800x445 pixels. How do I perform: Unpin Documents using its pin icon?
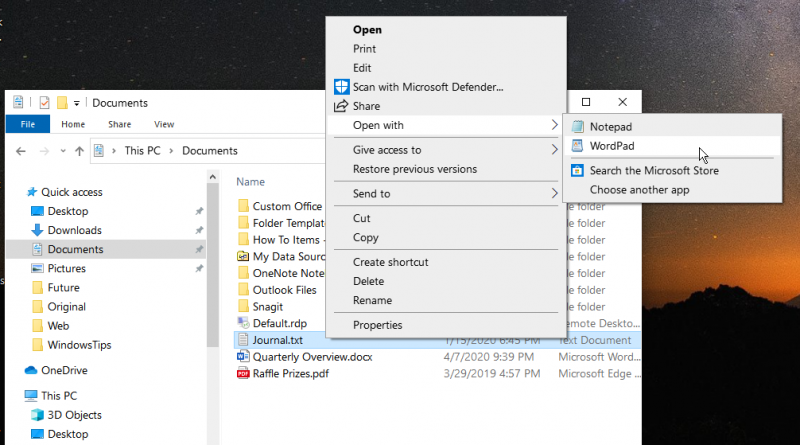pyautogui.click(x=199, y=250)
